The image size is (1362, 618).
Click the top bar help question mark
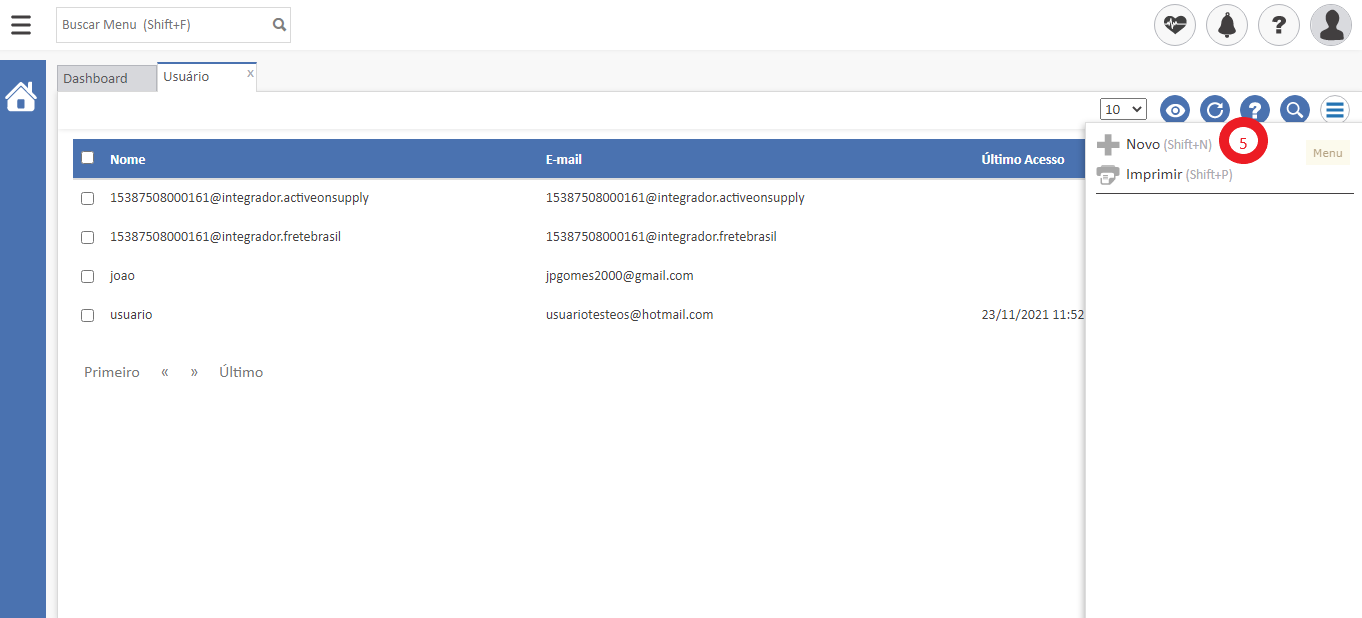[1279, 25]
